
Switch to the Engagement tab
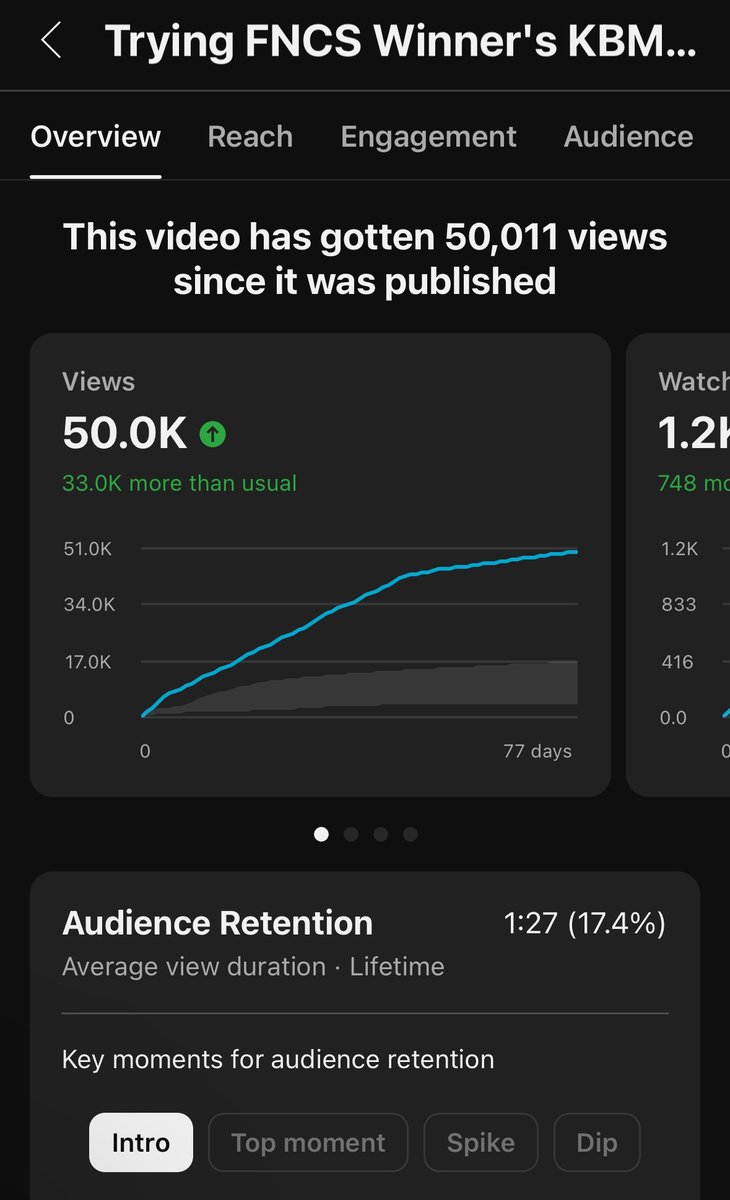(428, 137)
